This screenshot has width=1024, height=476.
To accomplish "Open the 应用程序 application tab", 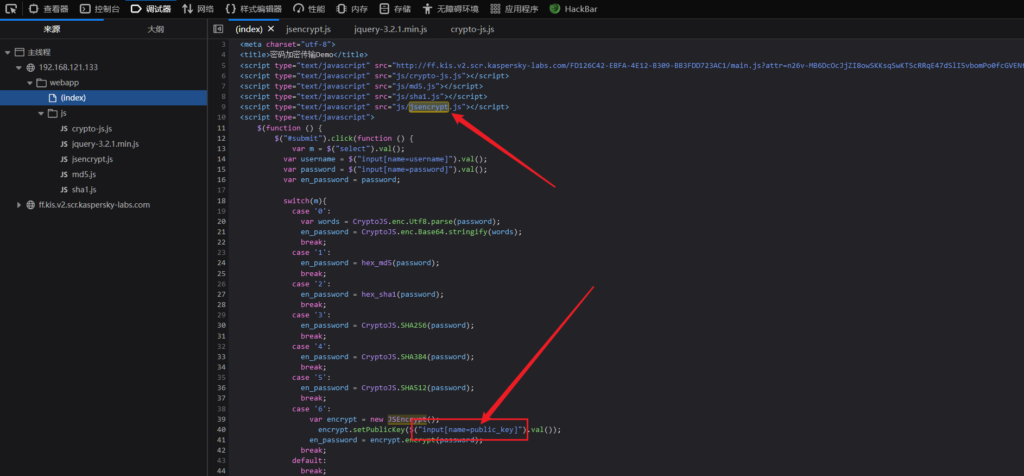I will pyautogui.click(x=514, y=9).
